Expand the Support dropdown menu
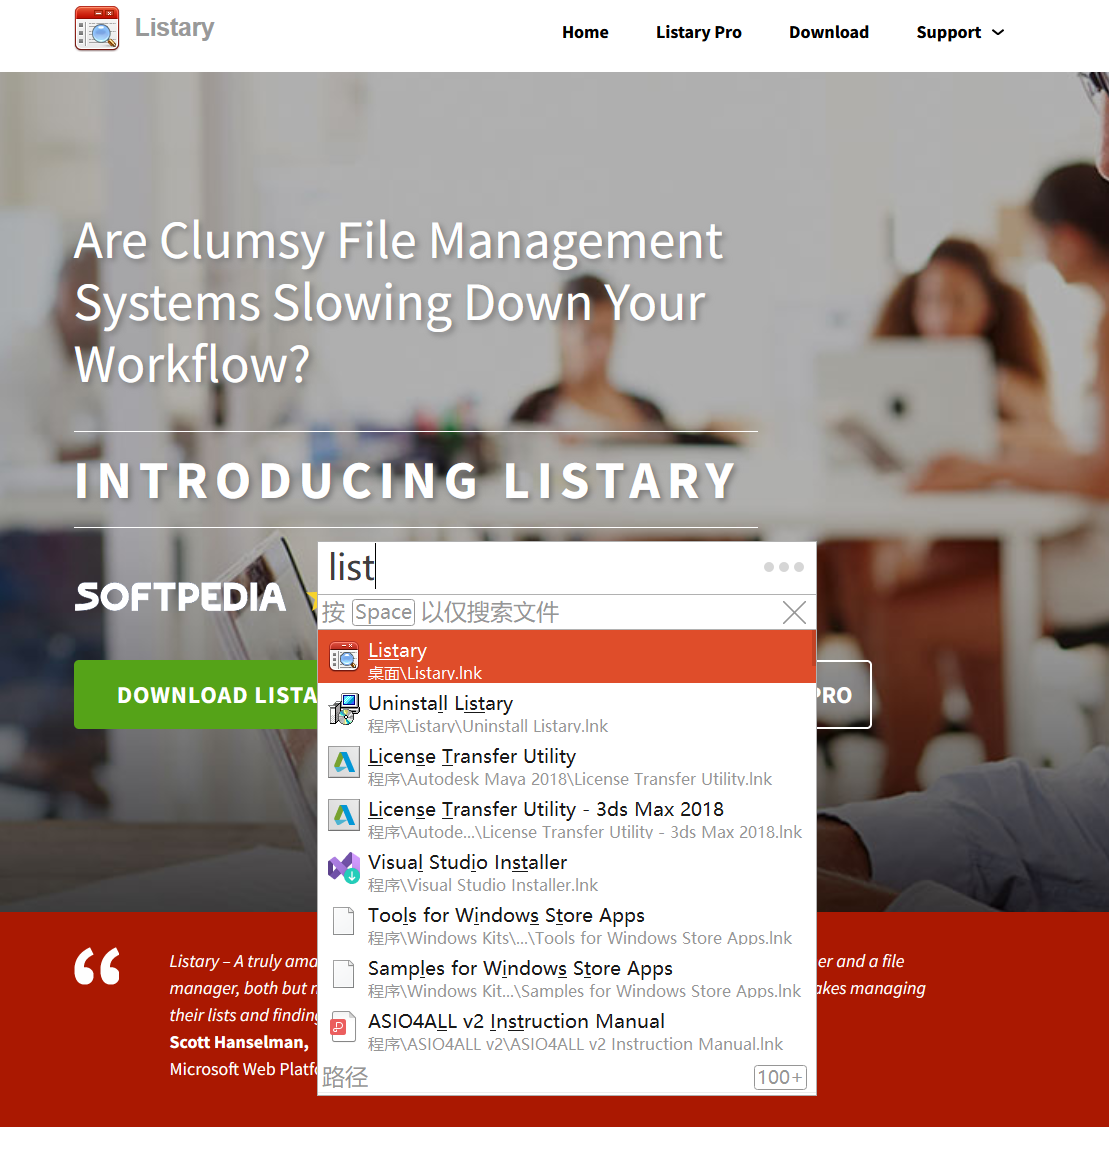The image size is (1109, 1160). pos(959,32)
